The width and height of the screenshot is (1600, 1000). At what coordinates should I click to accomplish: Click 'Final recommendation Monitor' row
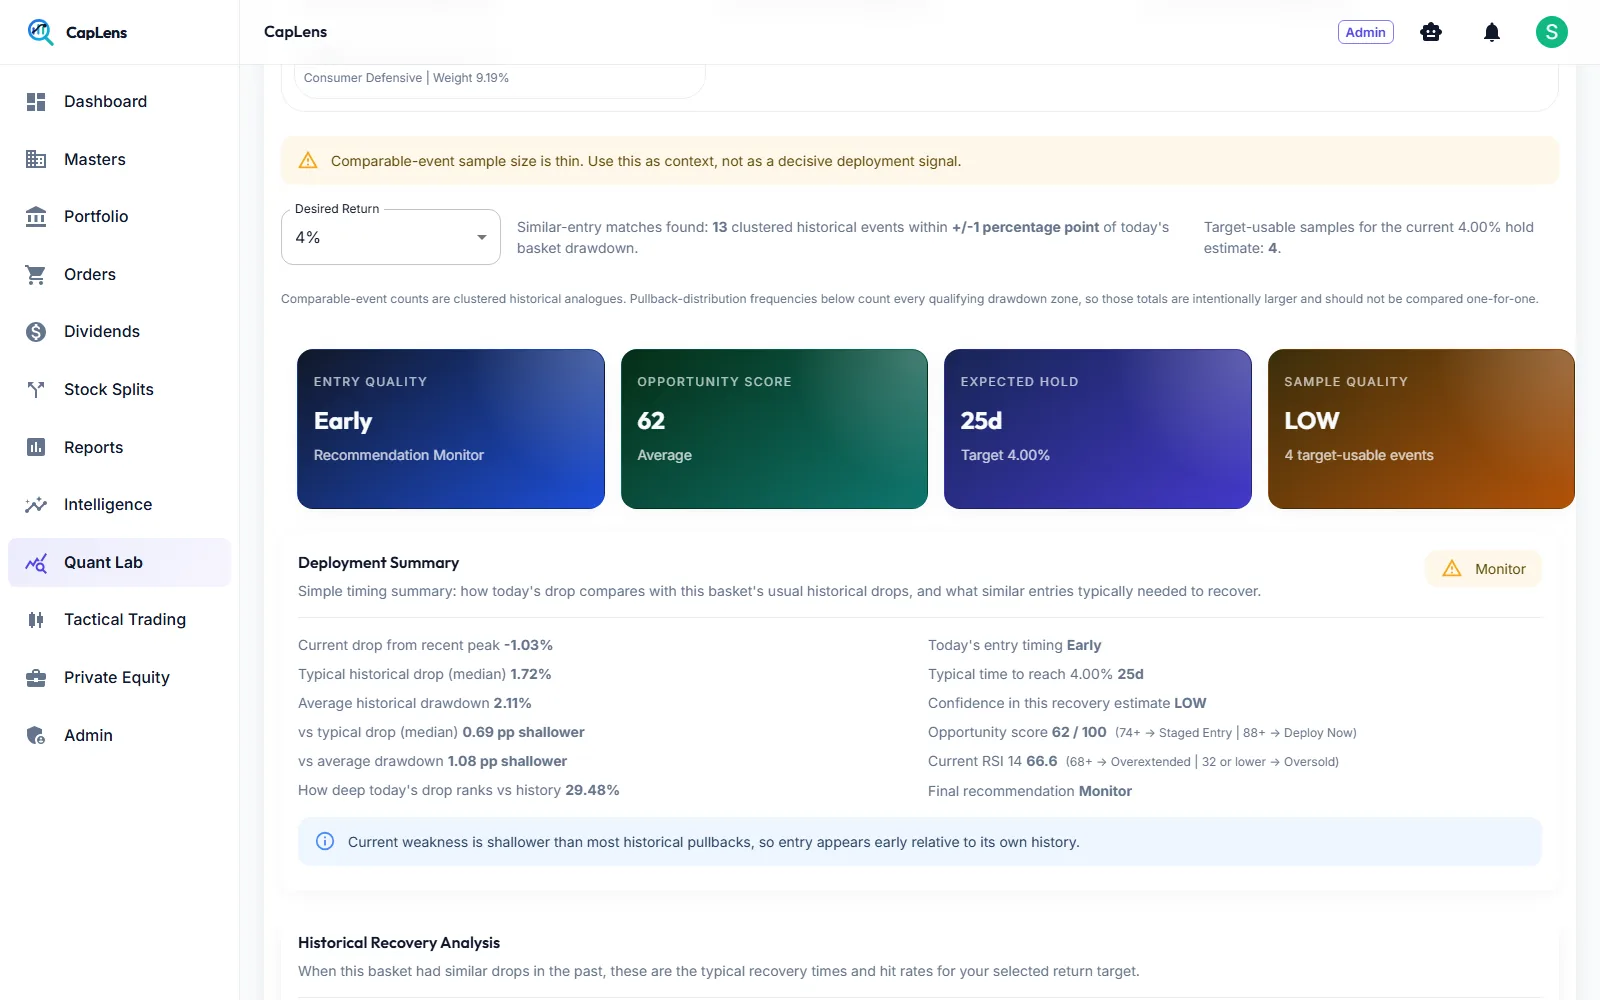pyautogui.click(x=1030, y=791)
